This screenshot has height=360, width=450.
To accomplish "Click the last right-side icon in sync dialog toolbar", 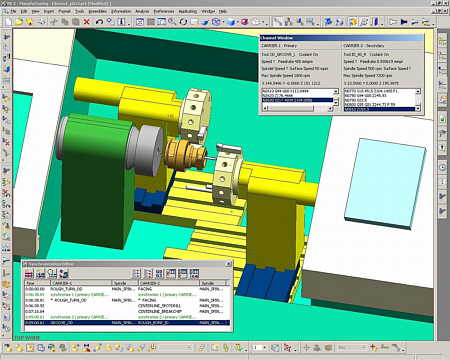I will [195, 274].
